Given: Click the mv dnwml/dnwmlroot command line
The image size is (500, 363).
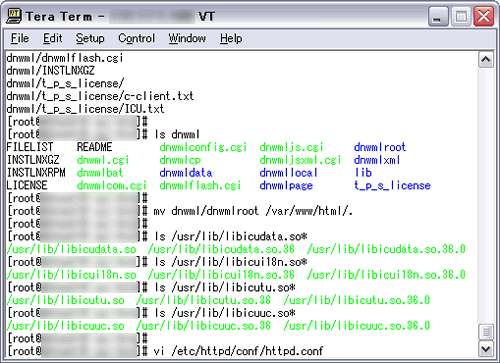Looking at the screenshot, I should [253, 211].
